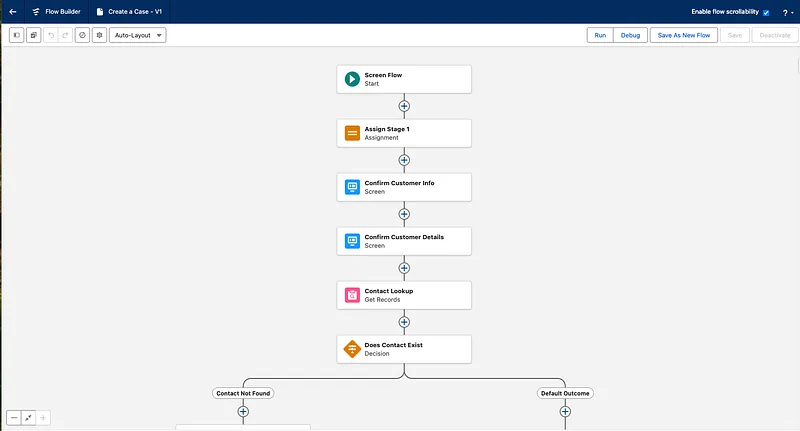Viewport: 800px width, 431px height.
Task: Click the Save button
Action: tap(735, 35)
